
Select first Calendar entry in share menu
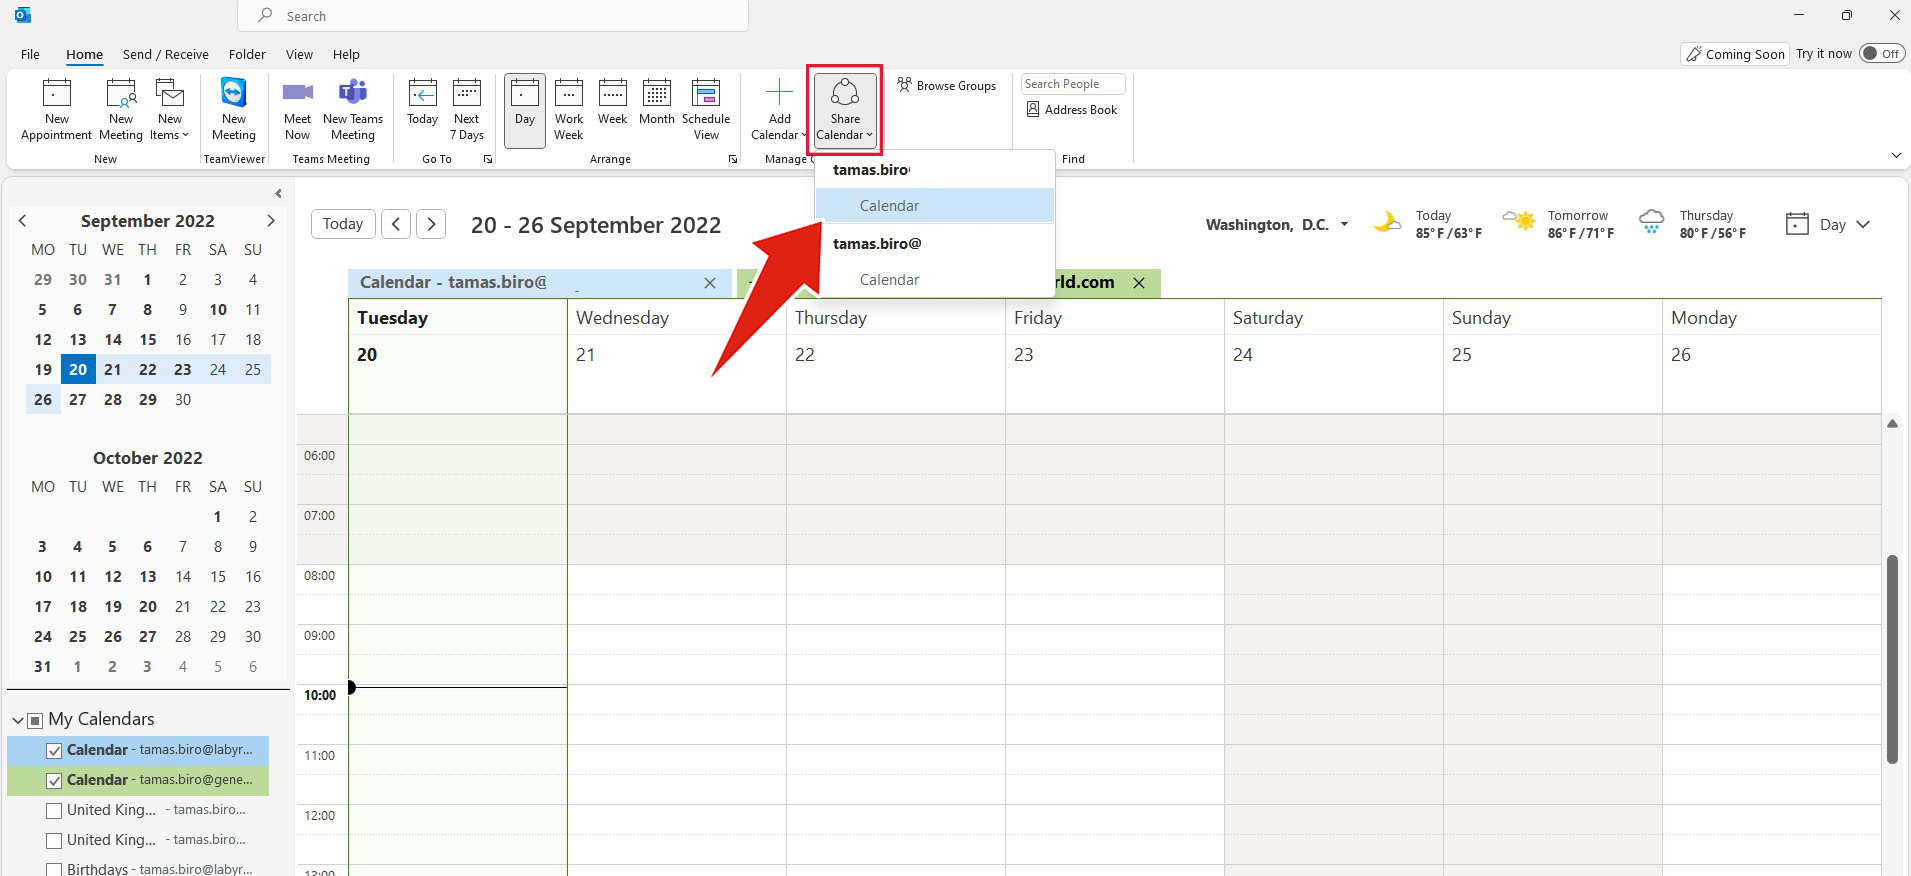[935, 206]
